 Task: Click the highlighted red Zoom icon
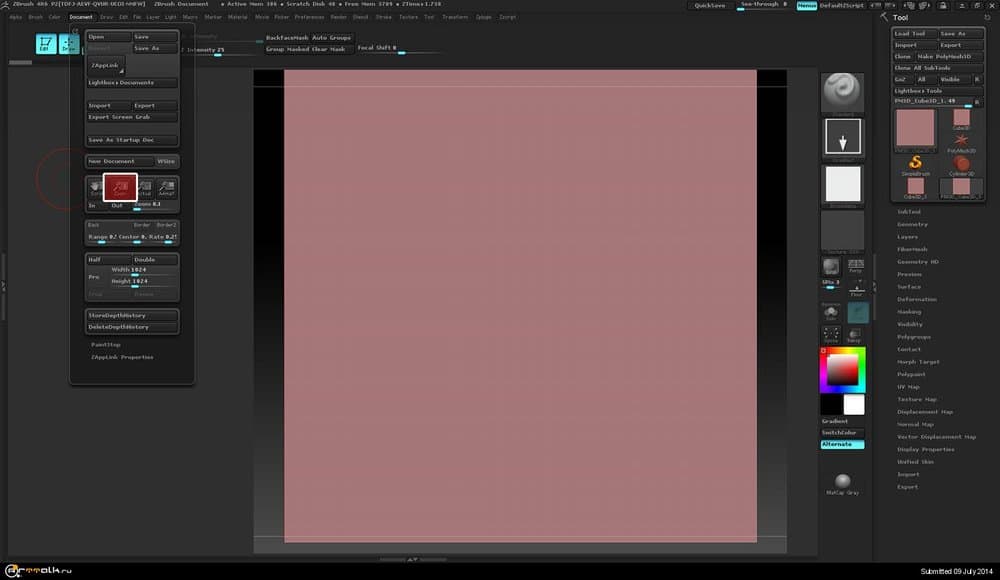[x=120, y=187]
